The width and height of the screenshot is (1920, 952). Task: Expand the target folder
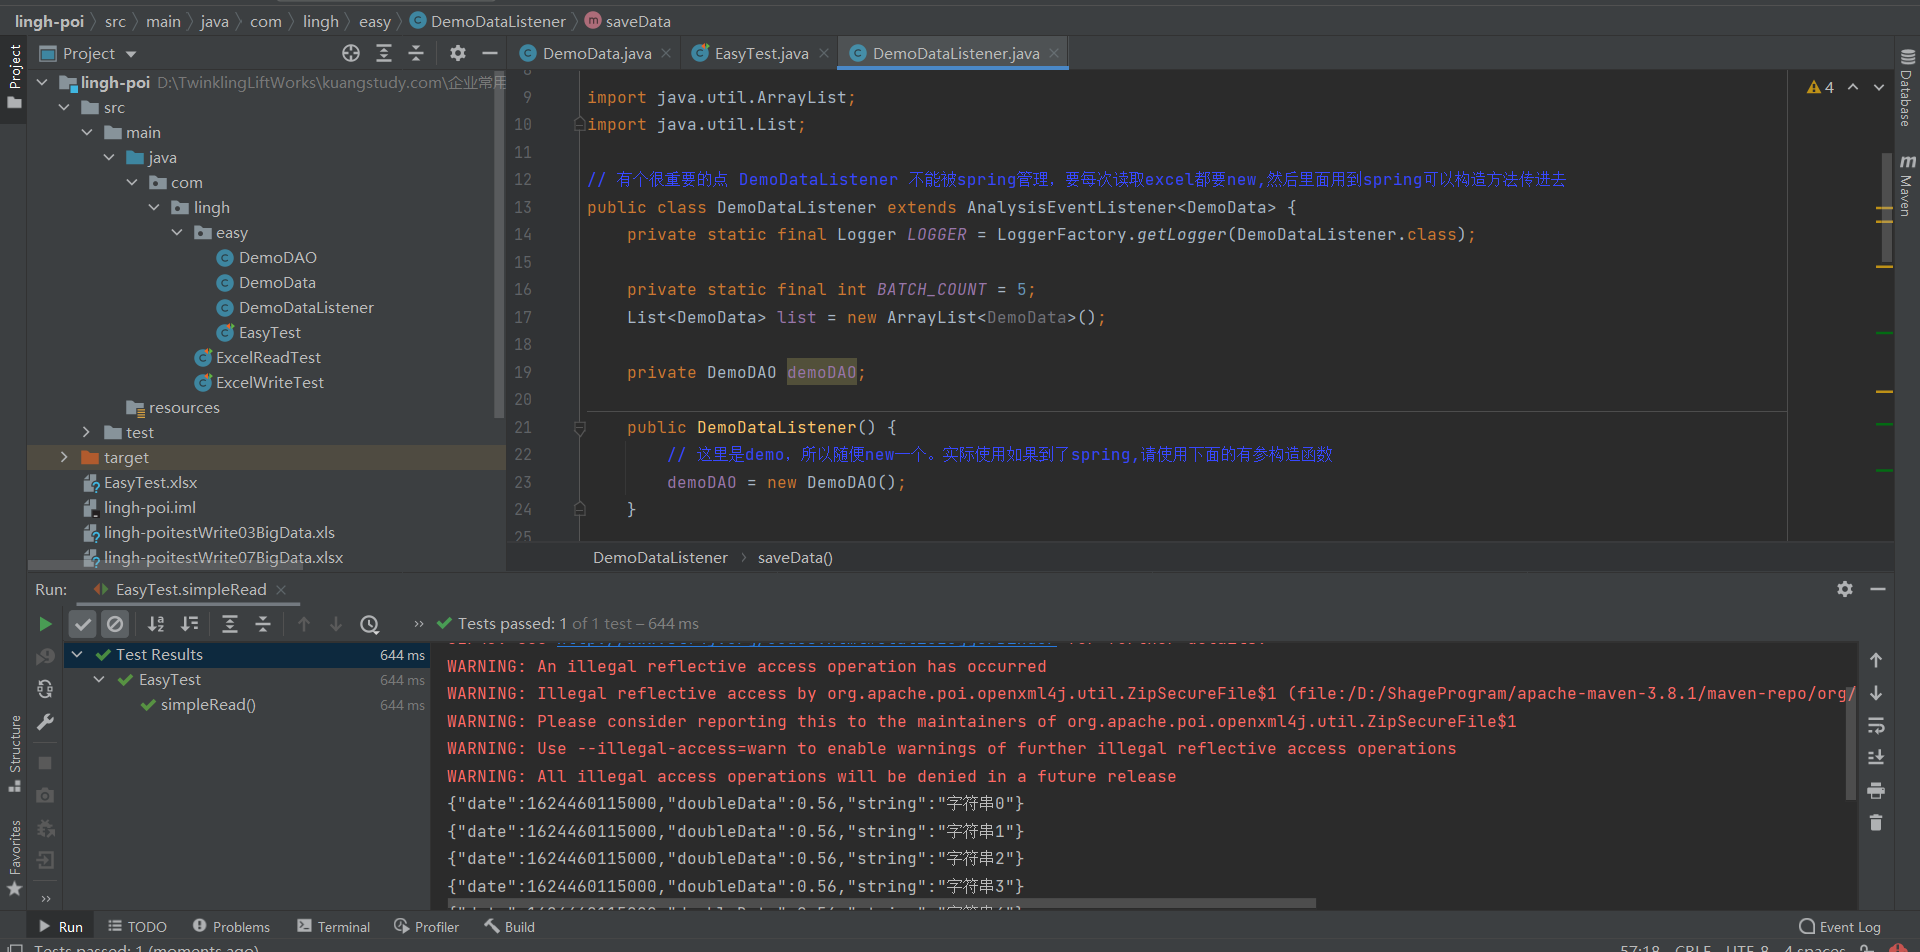65,457
